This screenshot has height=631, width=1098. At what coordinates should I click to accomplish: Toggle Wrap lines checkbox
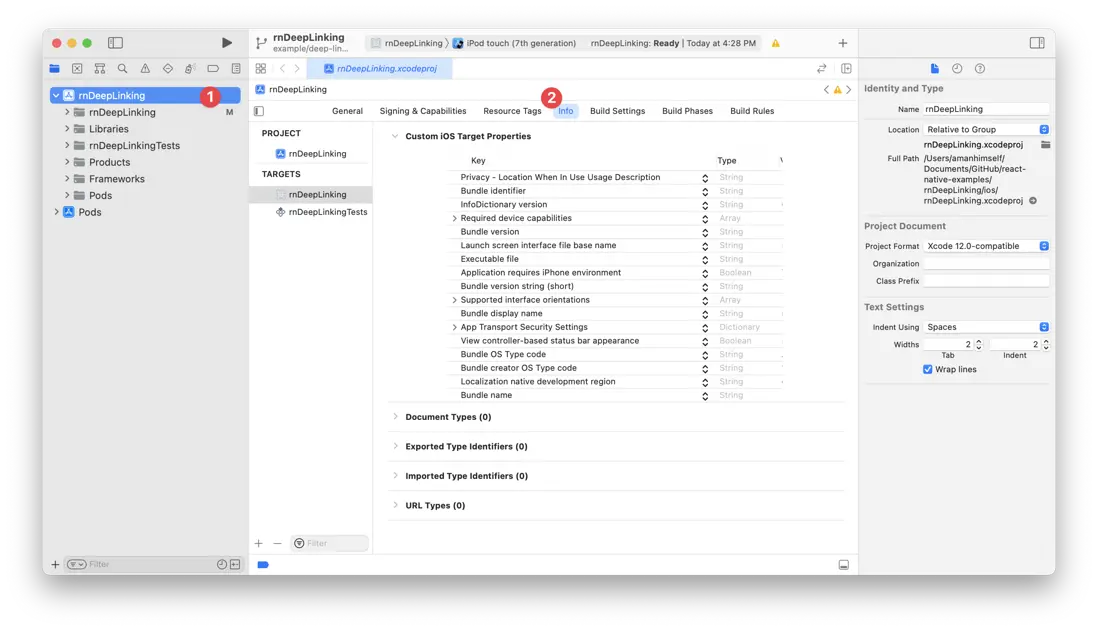[x=927, y=369]
